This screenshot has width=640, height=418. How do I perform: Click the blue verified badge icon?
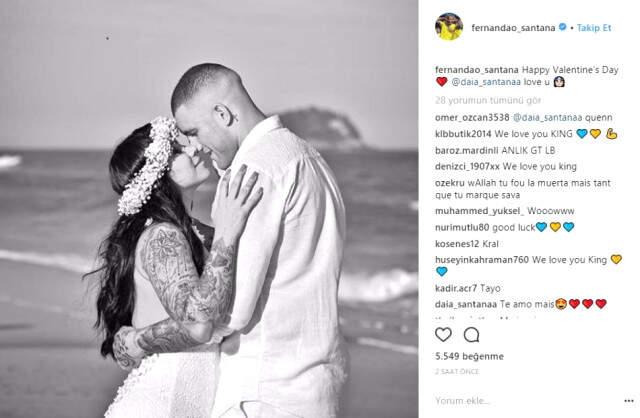click(x=562, y=27)
